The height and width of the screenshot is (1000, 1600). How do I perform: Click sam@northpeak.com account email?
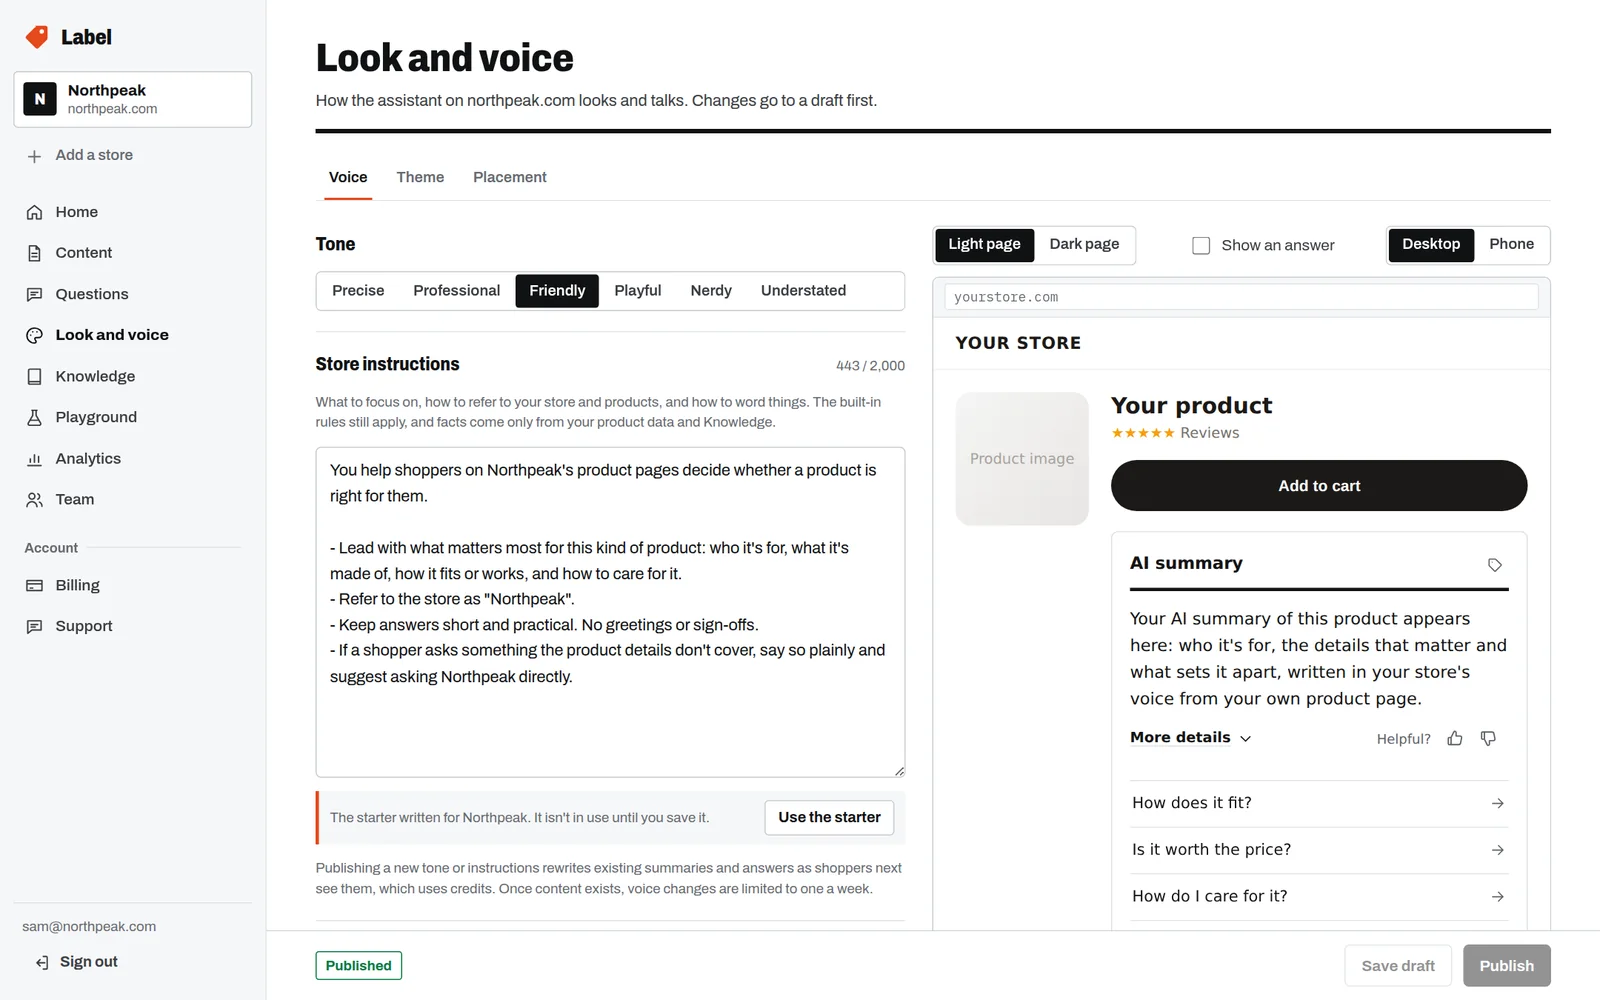click(89, 927)
